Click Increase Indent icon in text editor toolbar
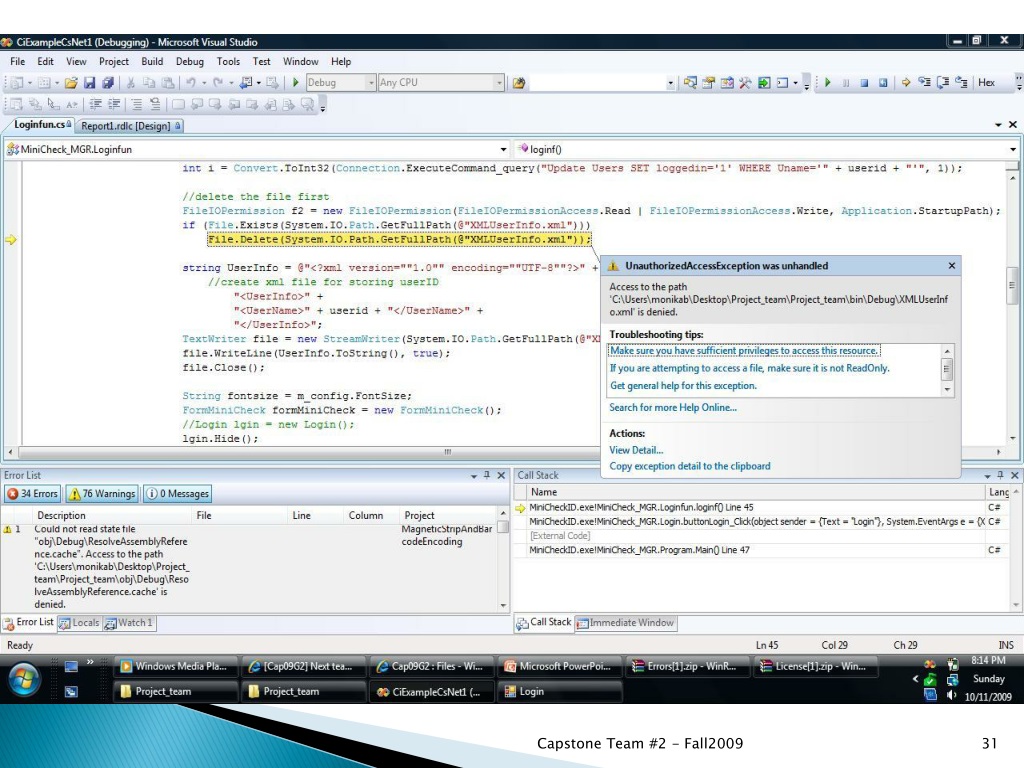 (114, 104)
